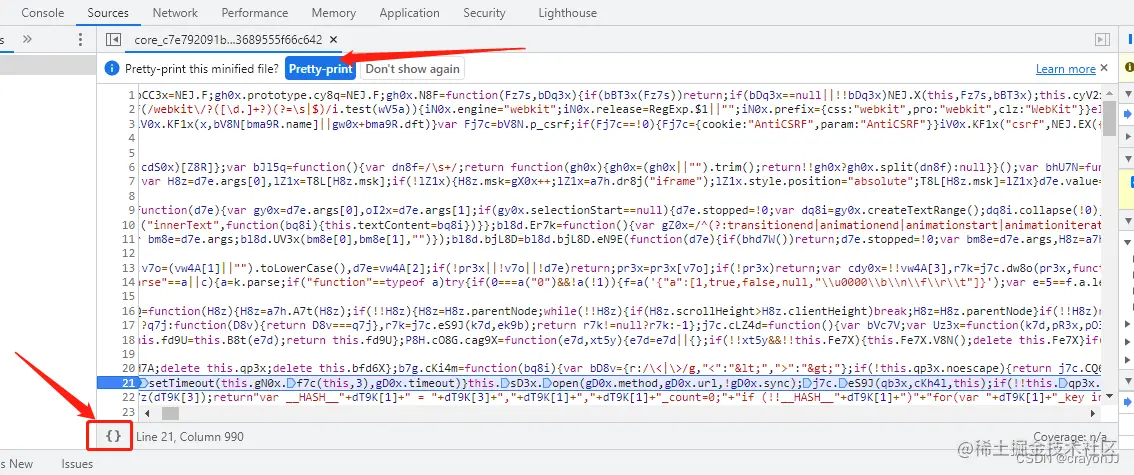1134x475 pixels.
Task: Show more navigator tabs chevron
Action: tap(27, 39)
